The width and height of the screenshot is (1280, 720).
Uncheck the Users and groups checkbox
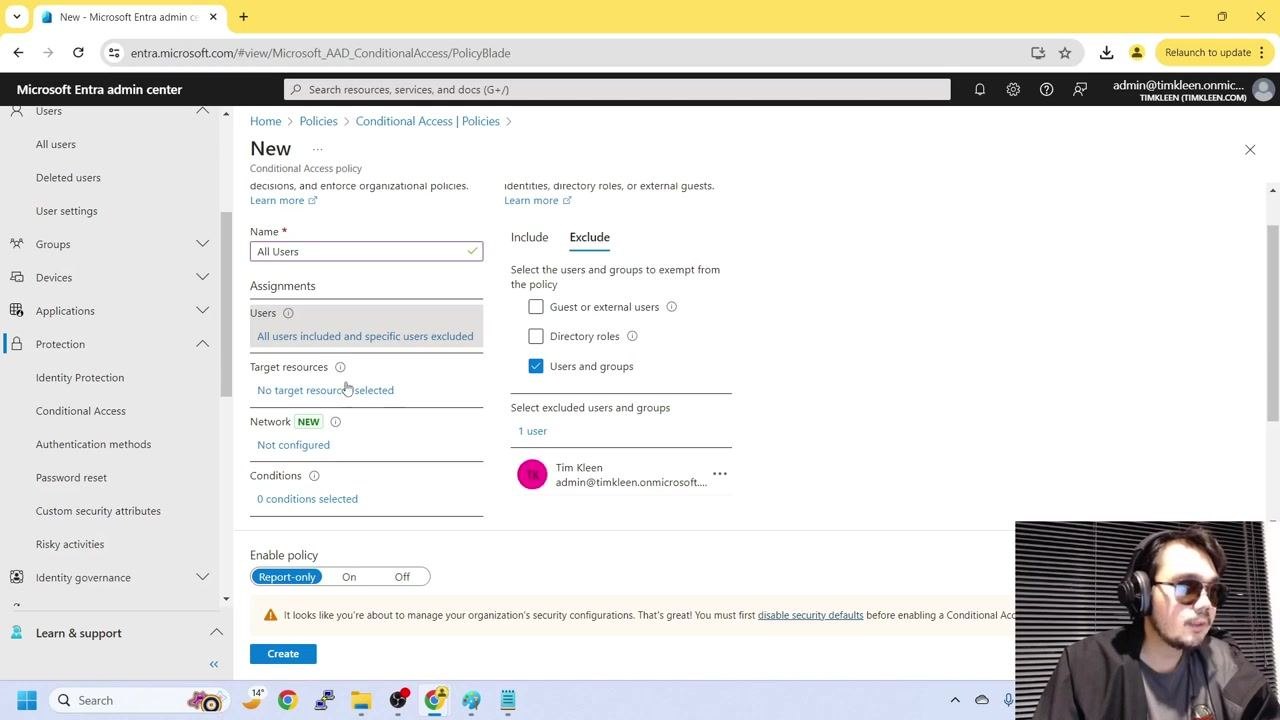coord(536,366)
